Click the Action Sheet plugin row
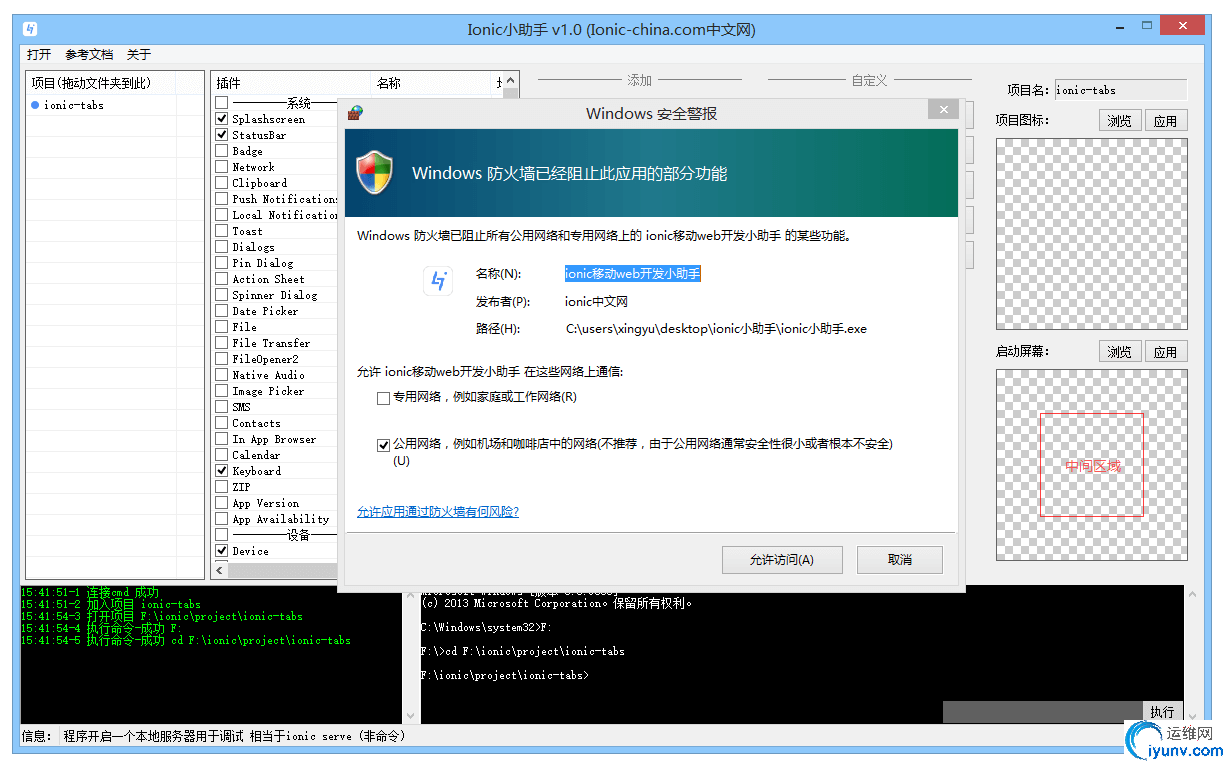This screenshot has height=767, width=1229. coord(276,279)
